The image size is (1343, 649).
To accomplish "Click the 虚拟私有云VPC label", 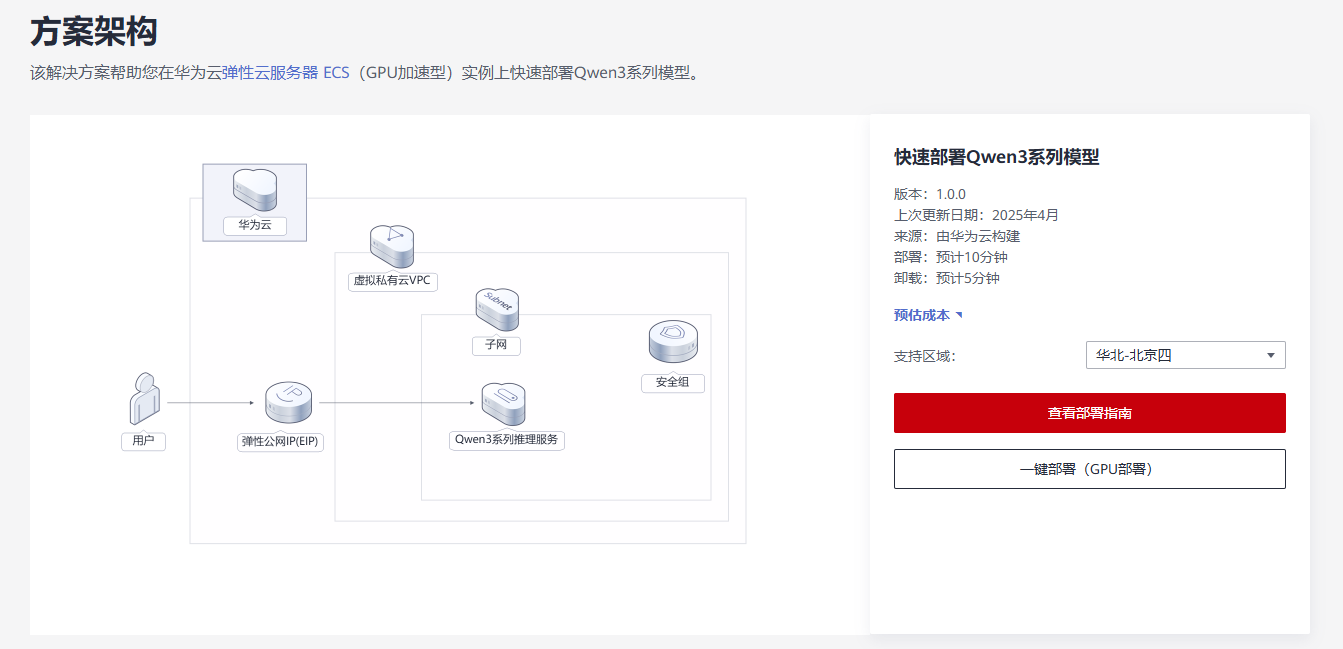I will pyautogui.click(x=392, y=281).
